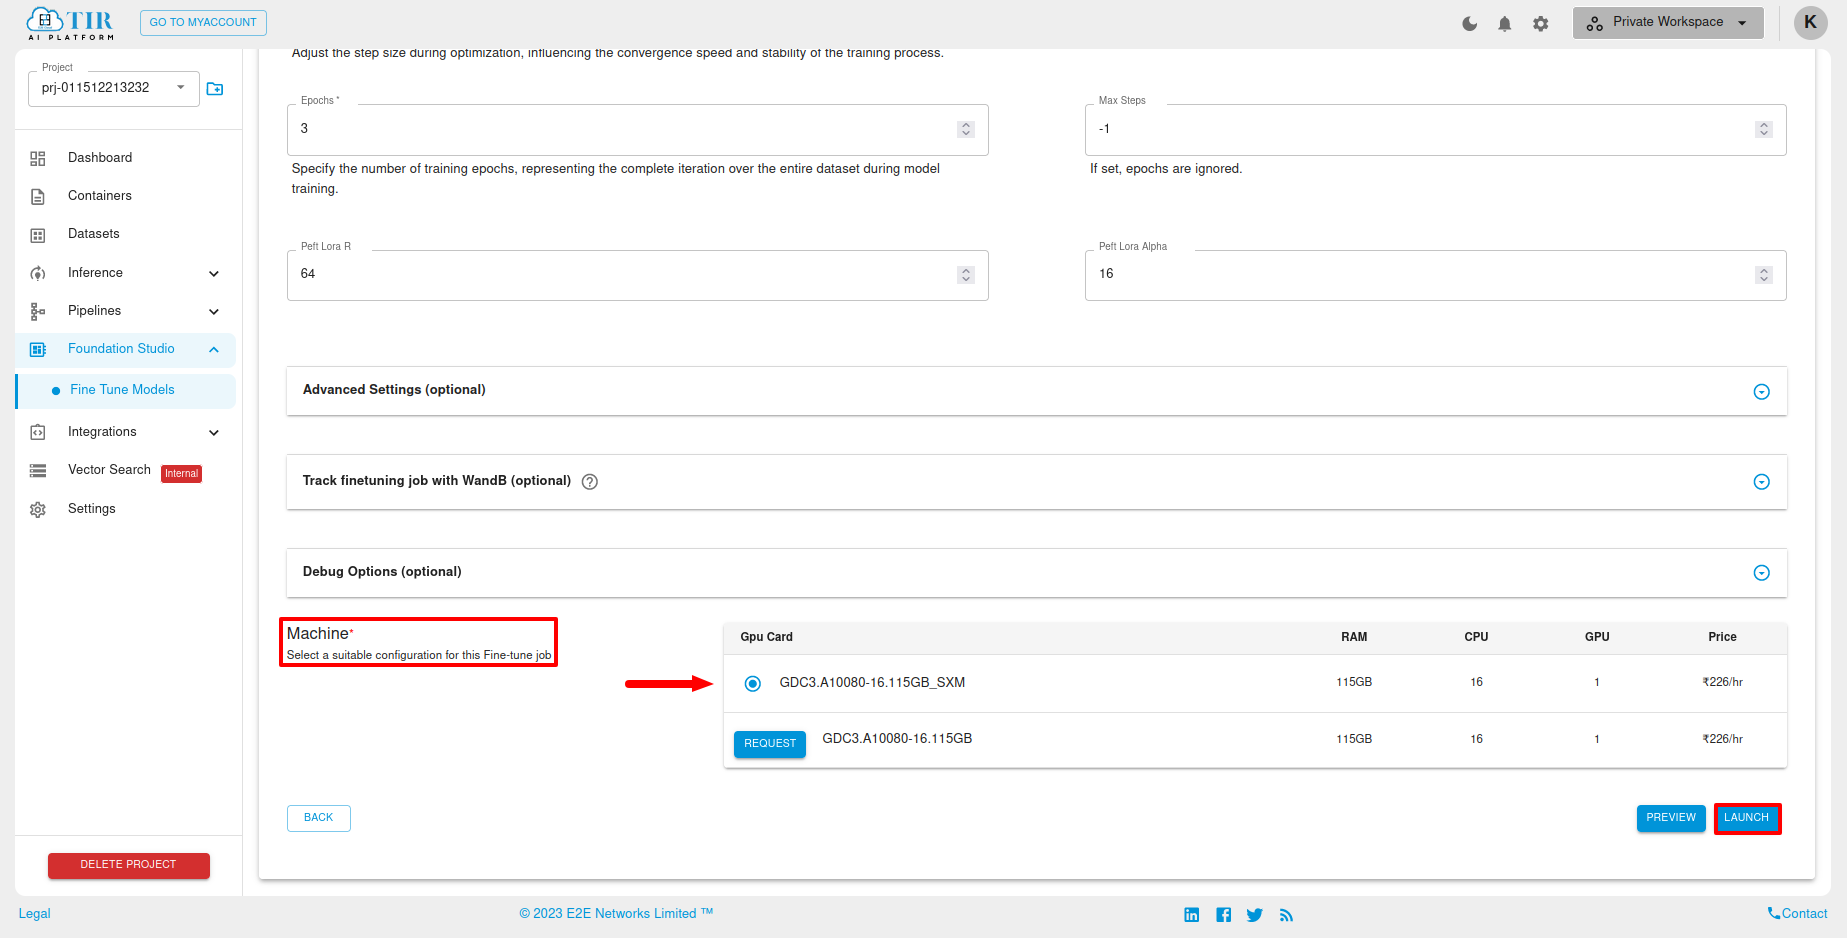Click the Gpu Card column header
The image size is (1847, 938).
tap(767, 637)
